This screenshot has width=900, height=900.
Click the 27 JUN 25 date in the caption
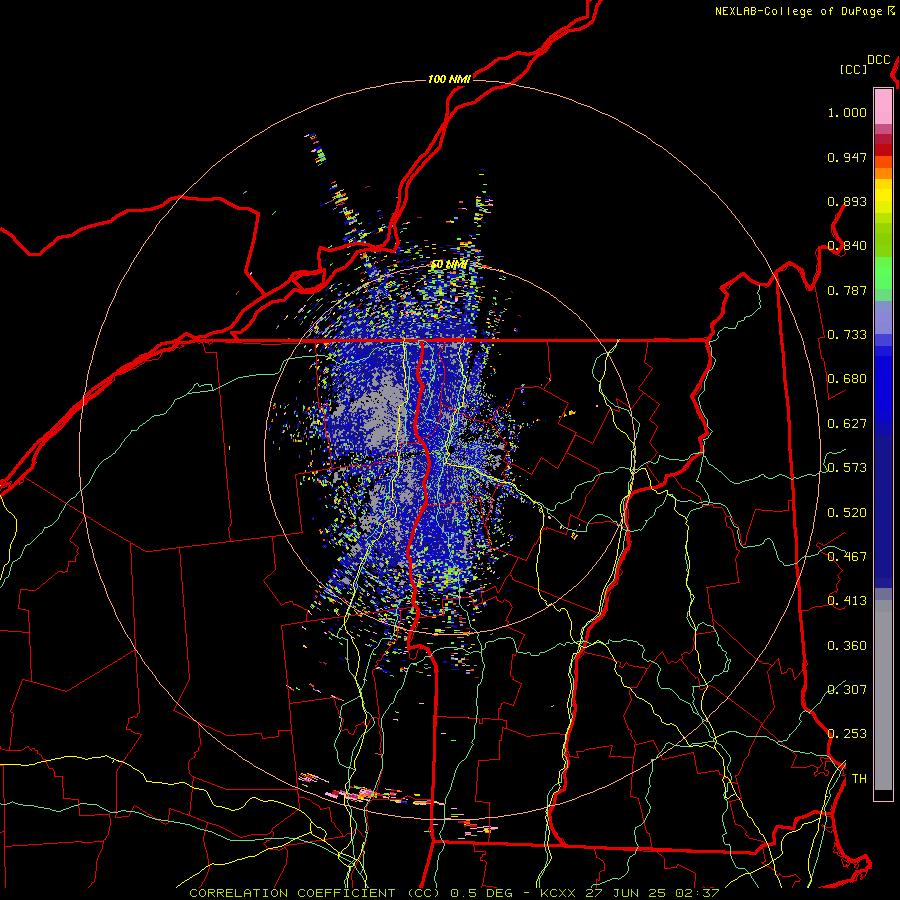pos(626,893)
